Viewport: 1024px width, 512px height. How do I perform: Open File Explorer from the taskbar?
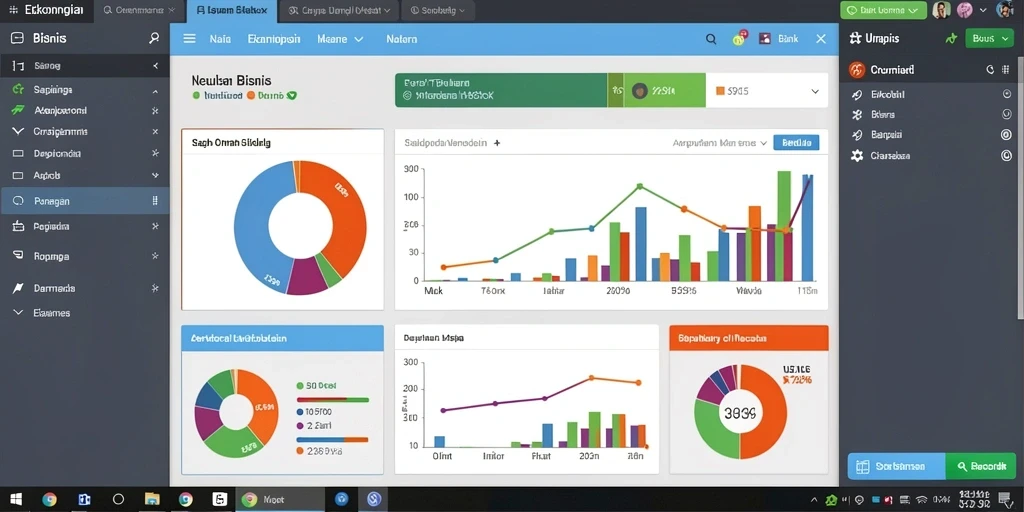[x=152, y=500]
